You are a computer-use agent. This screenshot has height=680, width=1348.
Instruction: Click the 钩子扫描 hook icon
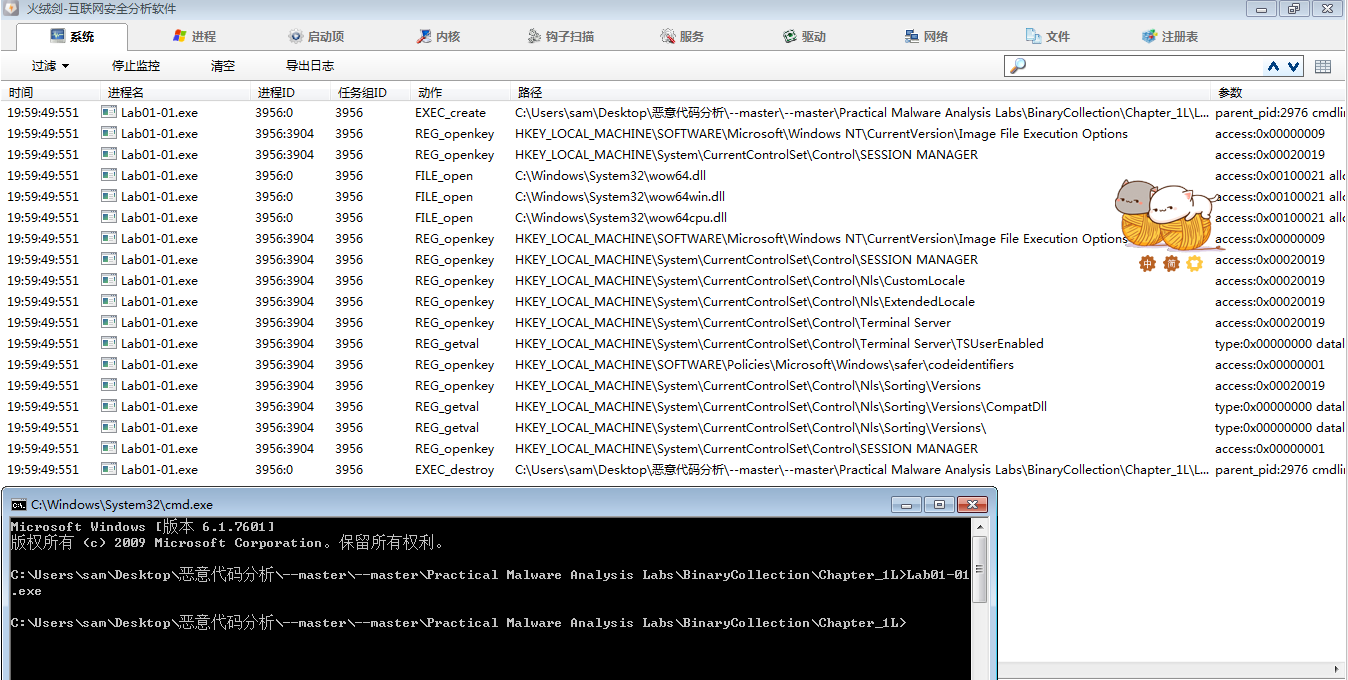click(536, 36)
